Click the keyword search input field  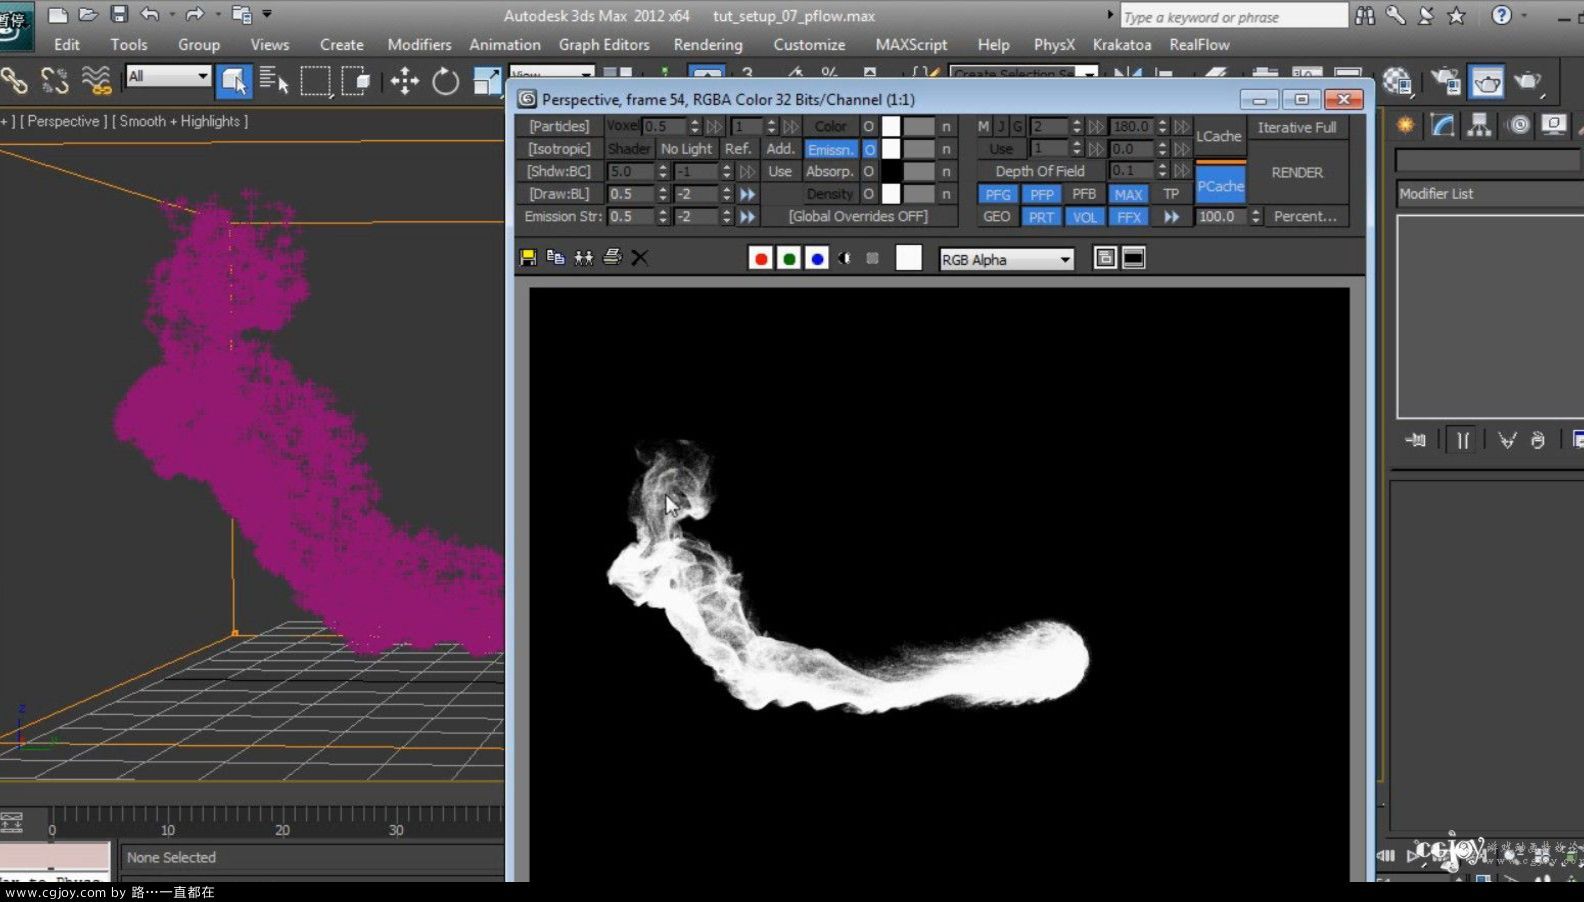(1234, 17)
